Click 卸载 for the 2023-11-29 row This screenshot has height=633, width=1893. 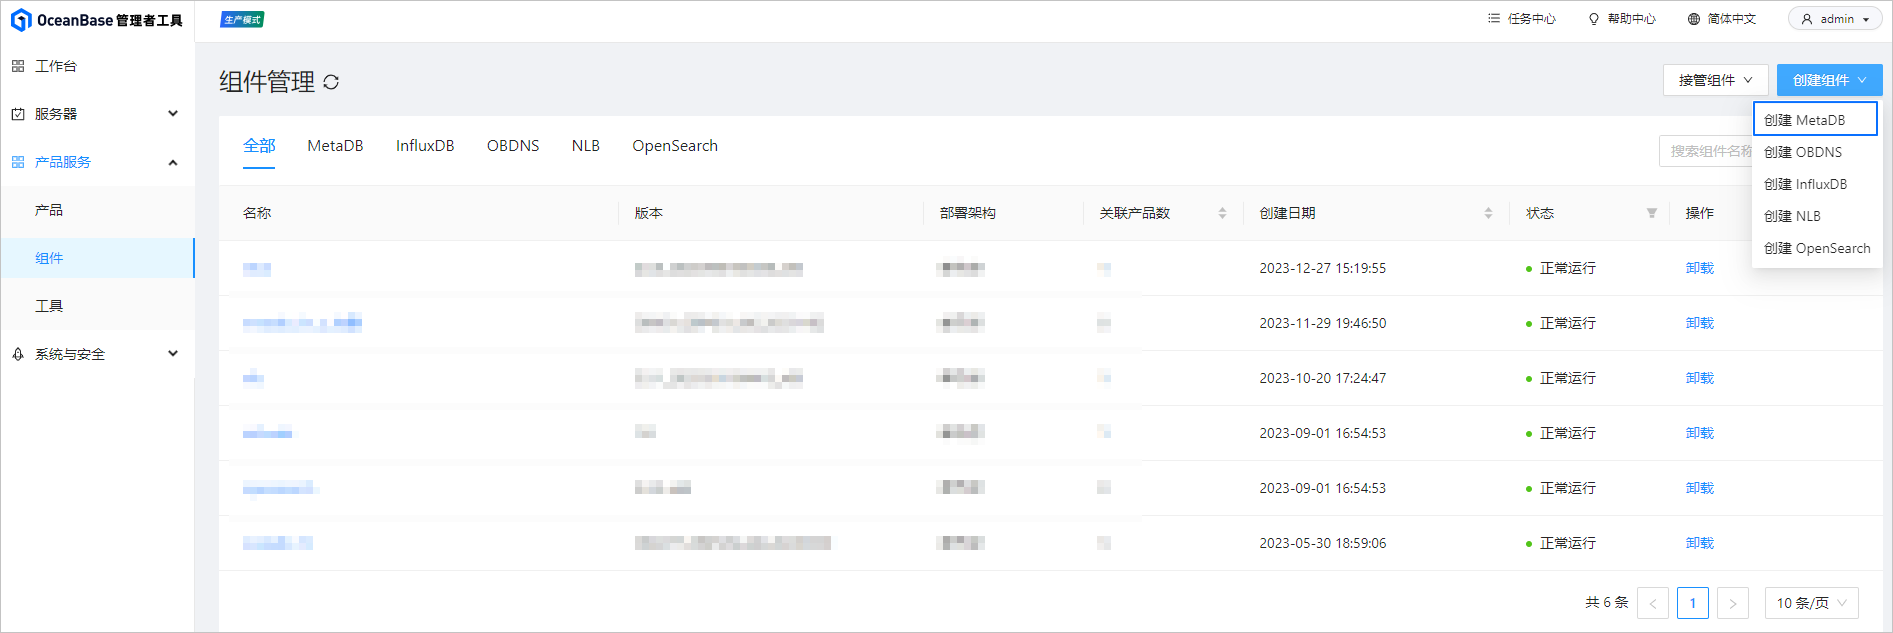coord(1700,323)
